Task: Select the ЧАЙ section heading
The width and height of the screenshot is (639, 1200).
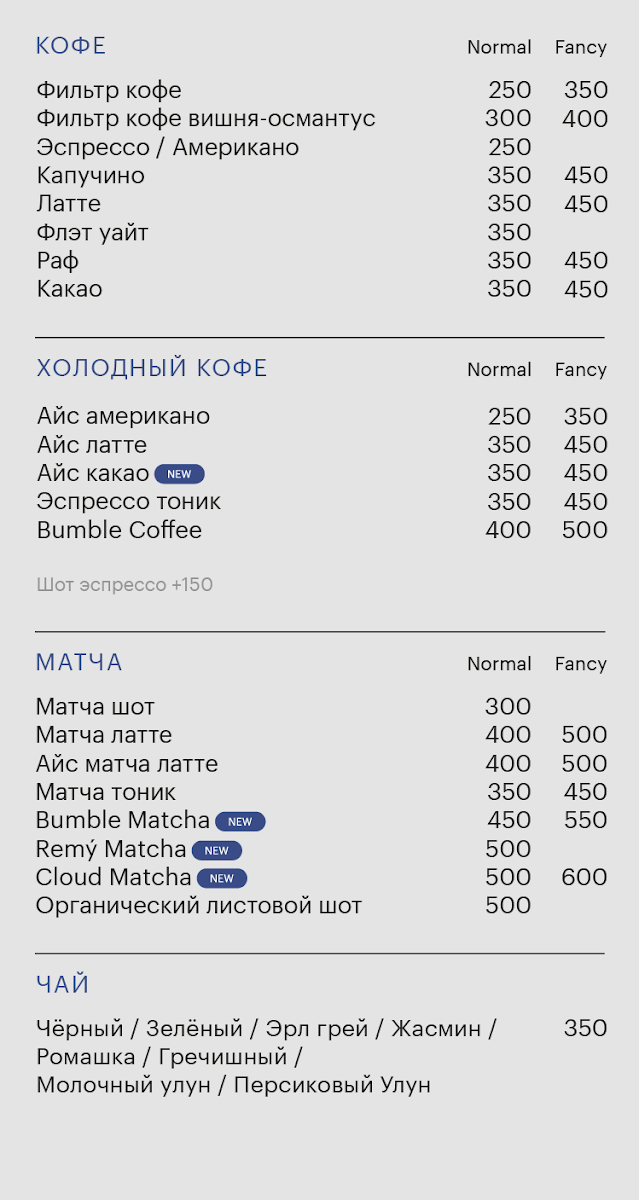Action: [63, 985]
